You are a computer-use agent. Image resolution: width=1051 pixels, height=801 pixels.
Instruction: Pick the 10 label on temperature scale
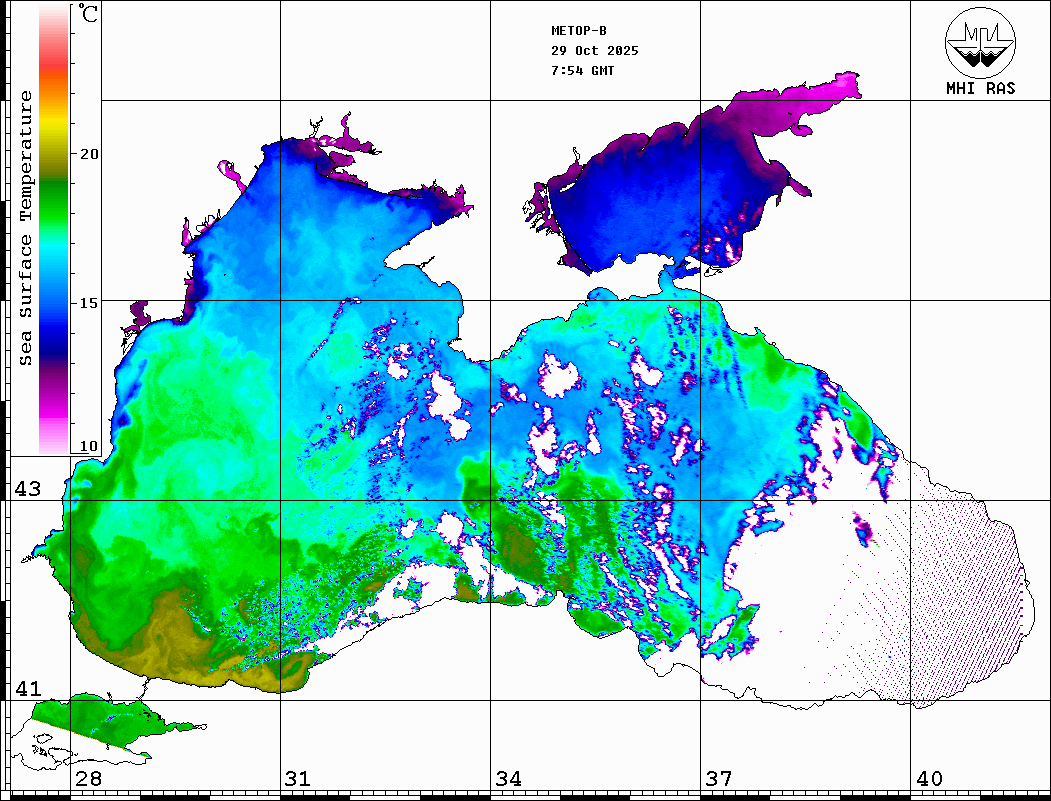point(89,446)
